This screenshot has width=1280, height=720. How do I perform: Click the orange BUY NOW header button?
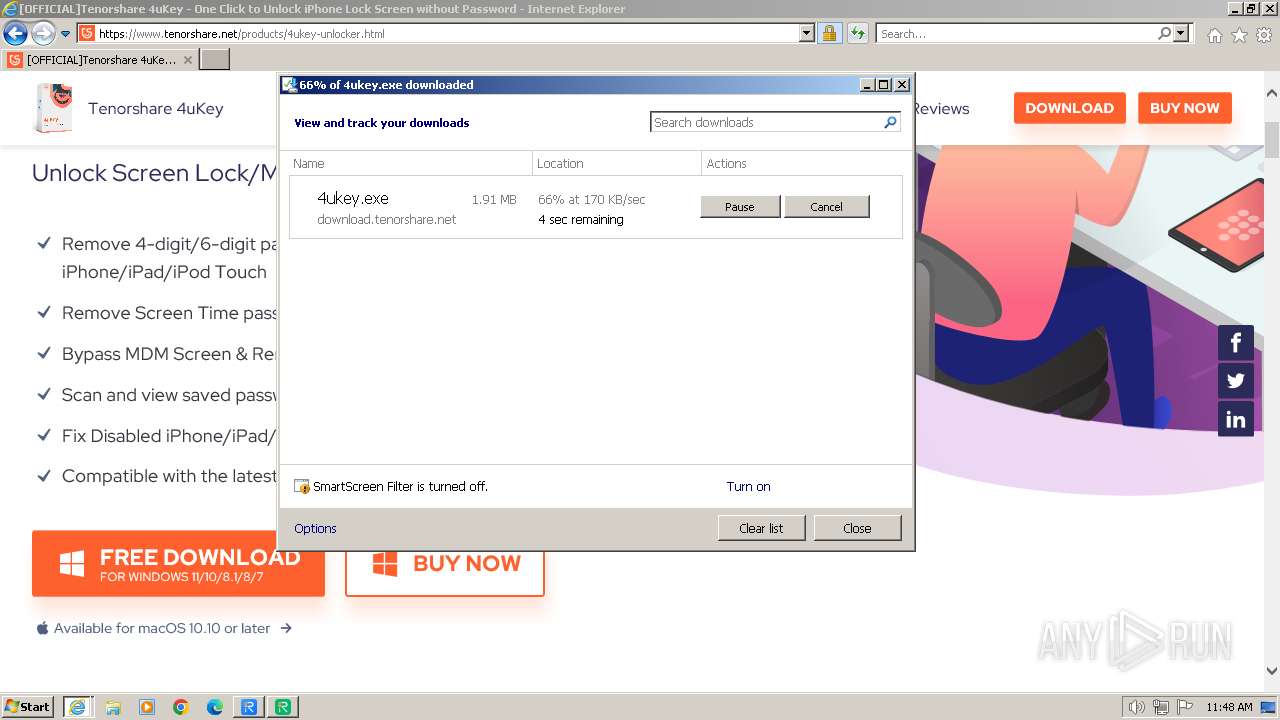click(x=1184, y=108)
